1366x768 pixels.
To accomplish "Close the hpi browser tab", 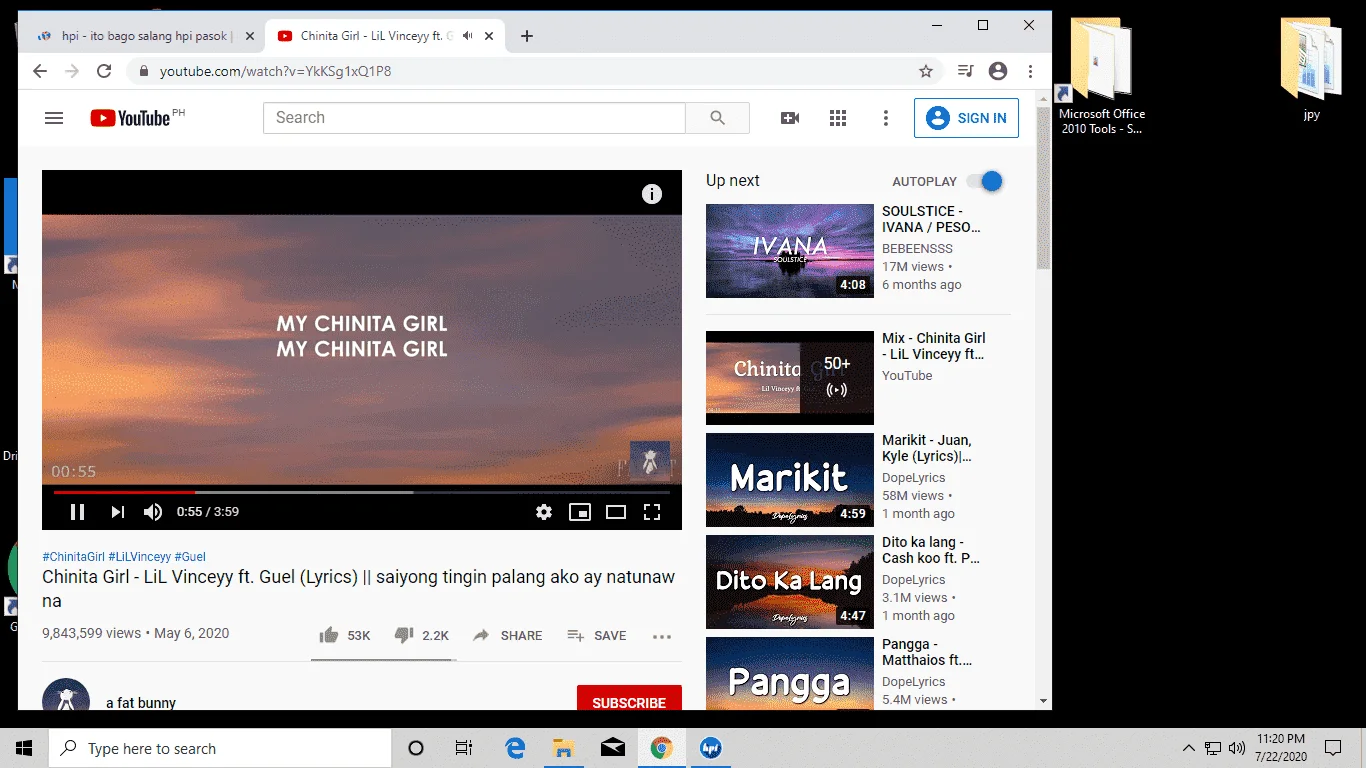I will (x=249, y=36).
